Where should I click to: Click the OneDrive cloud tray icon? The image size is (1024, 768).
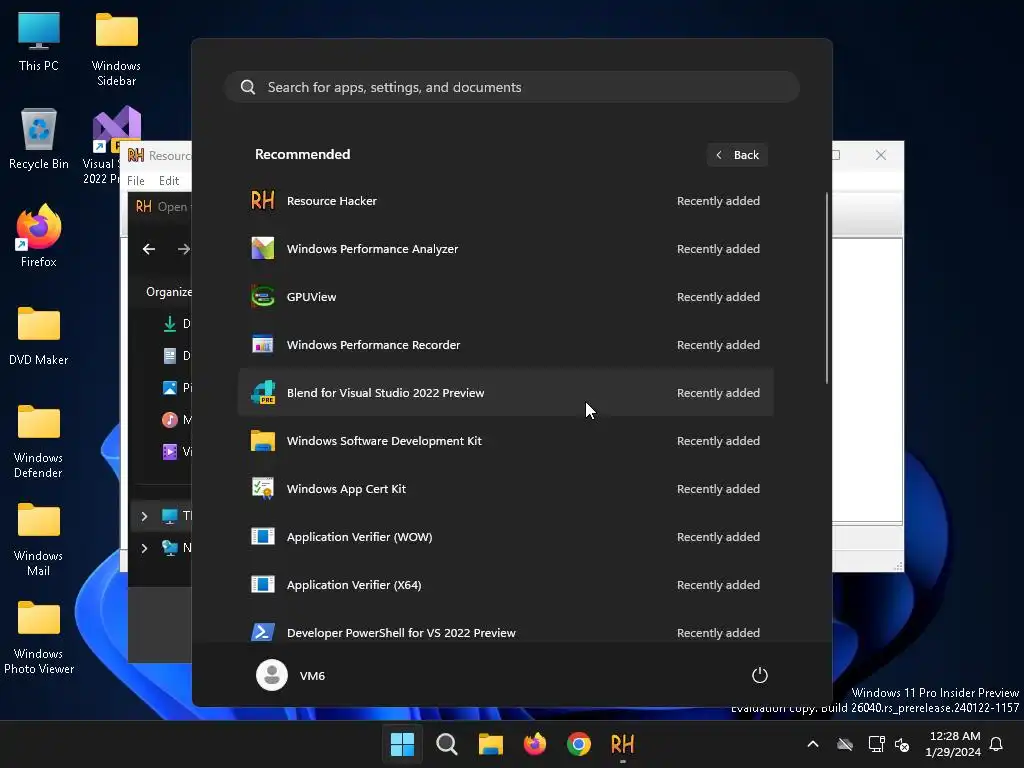(845, 744)
